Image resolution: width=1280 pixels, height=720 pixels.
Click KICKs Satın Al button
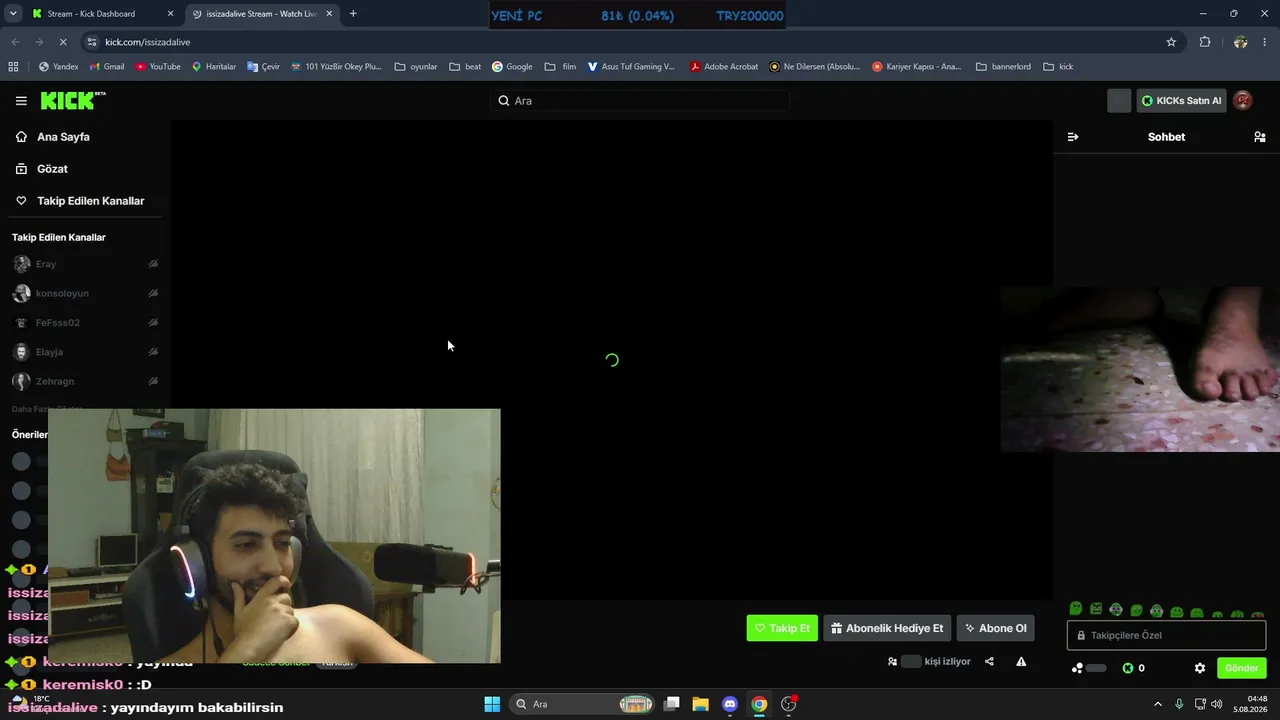point(1181,101)
